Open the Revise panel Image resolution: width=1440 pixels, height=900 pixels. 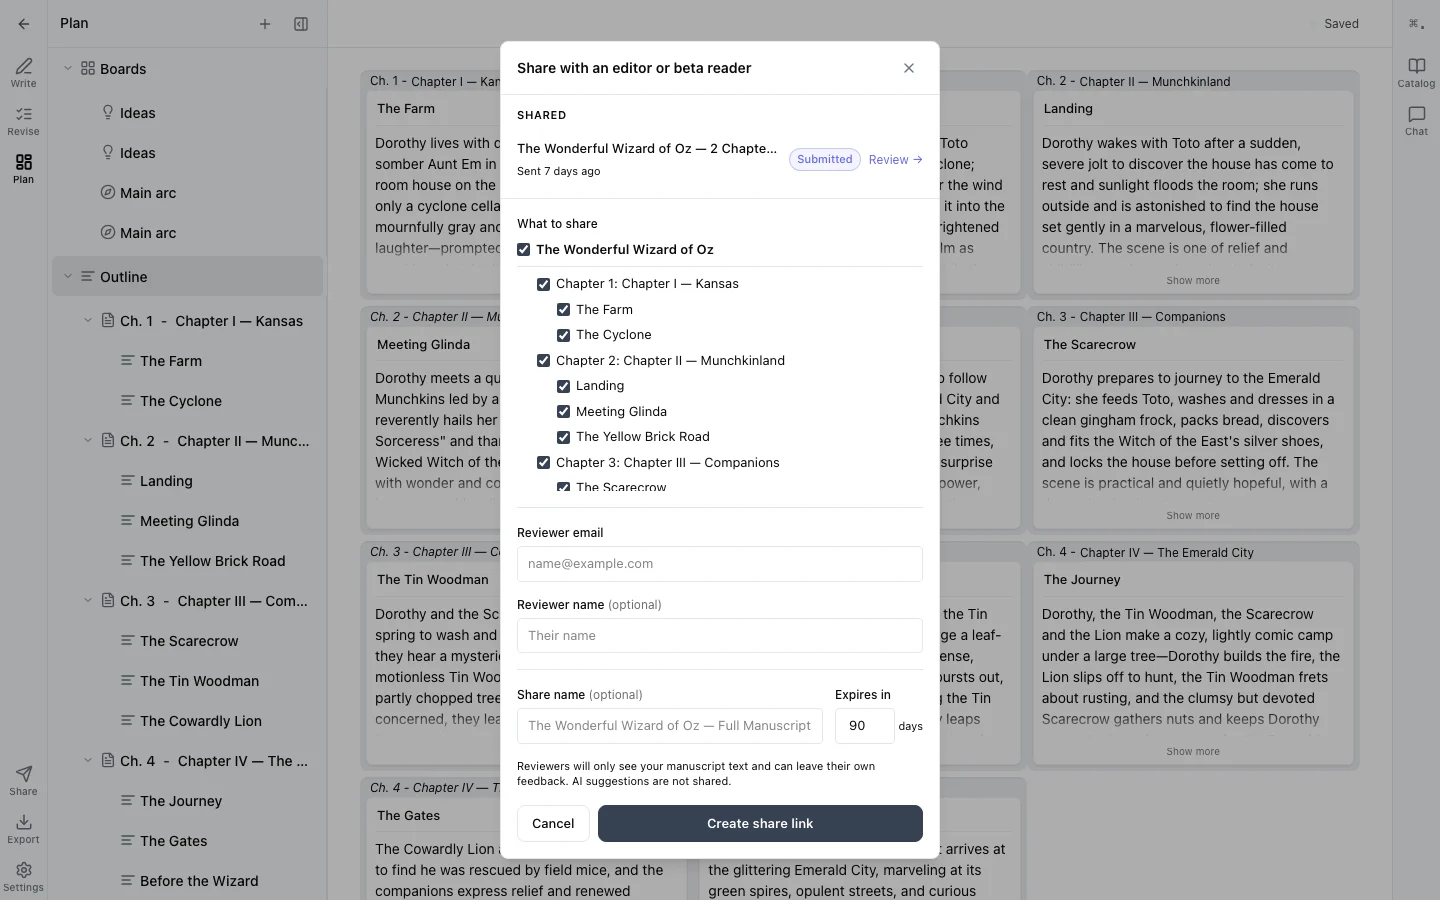23,121
